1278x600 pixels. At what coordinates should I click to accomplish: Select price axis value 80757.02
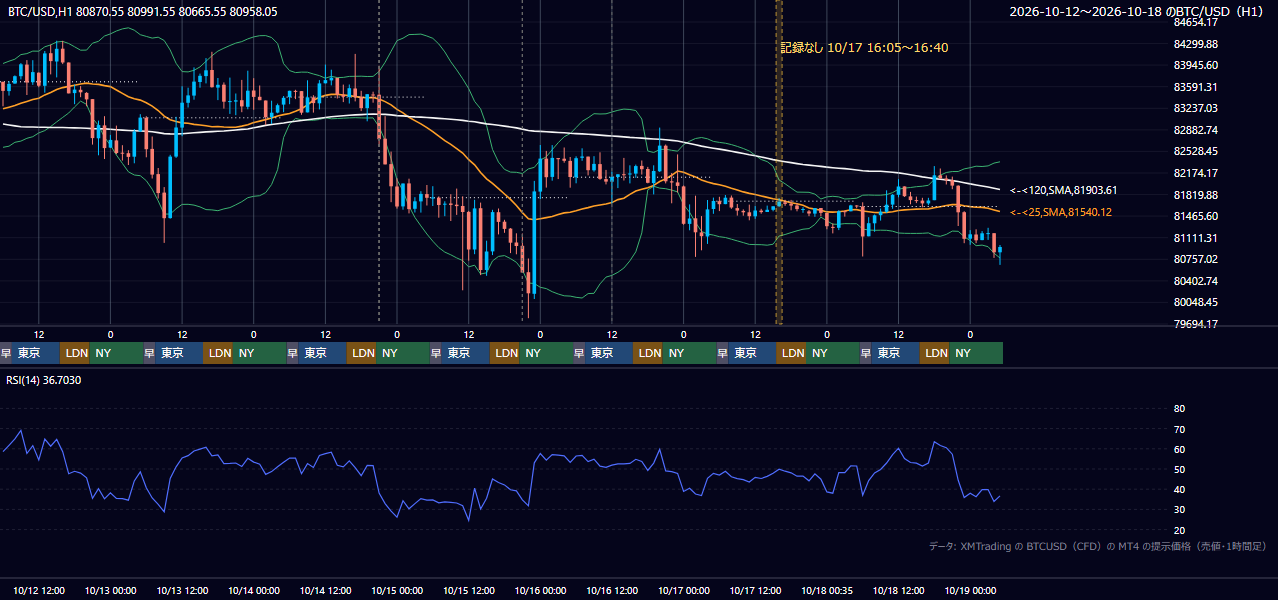click(x=1195, y=259)
